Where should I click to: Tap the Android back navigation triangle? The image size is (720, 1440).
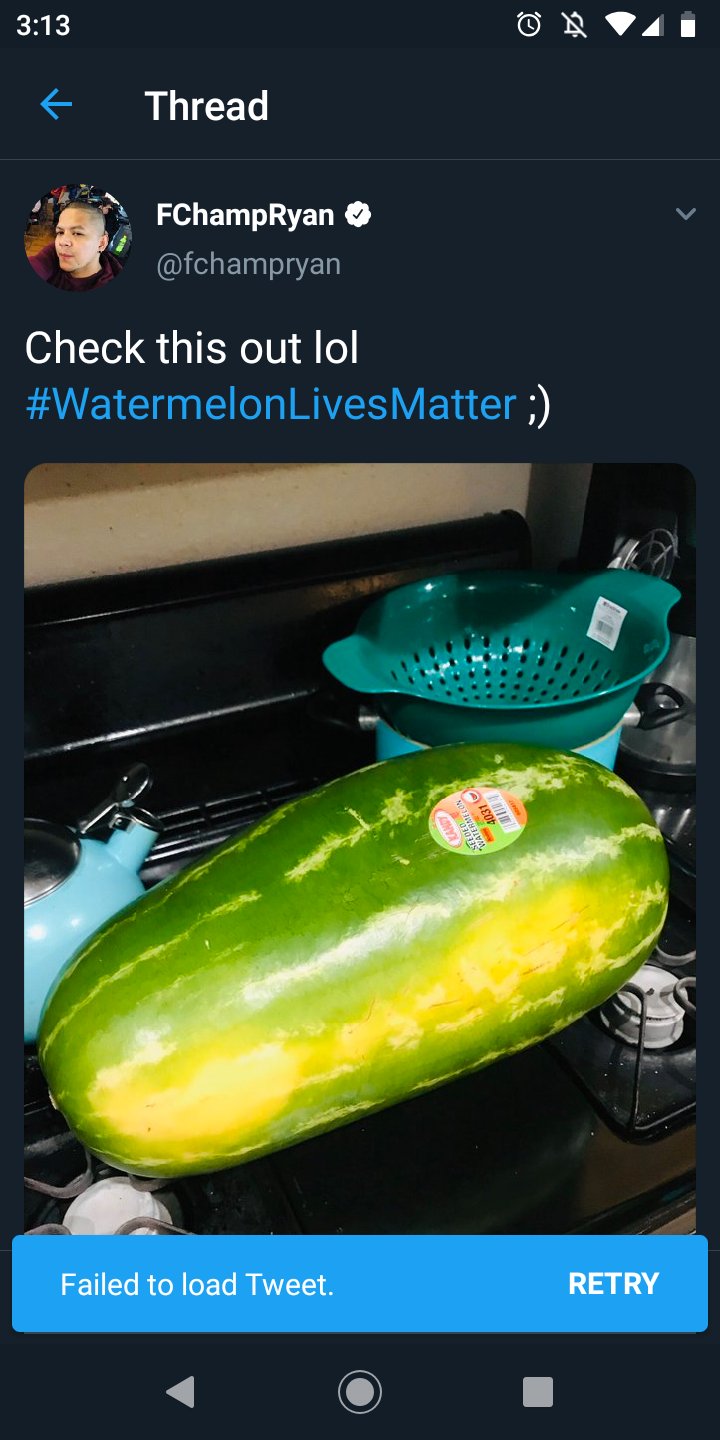point(180,1391)
